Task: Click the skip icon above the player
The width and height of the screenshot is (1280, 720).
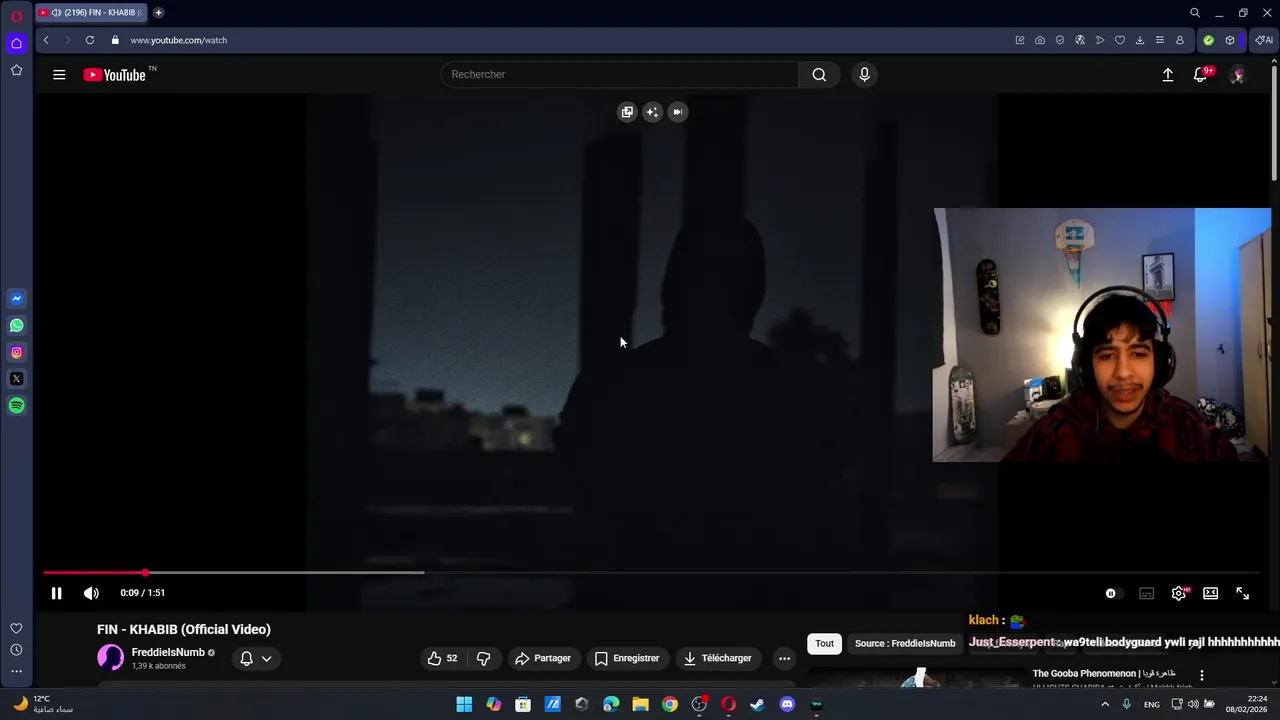Action: coord(677,112)
